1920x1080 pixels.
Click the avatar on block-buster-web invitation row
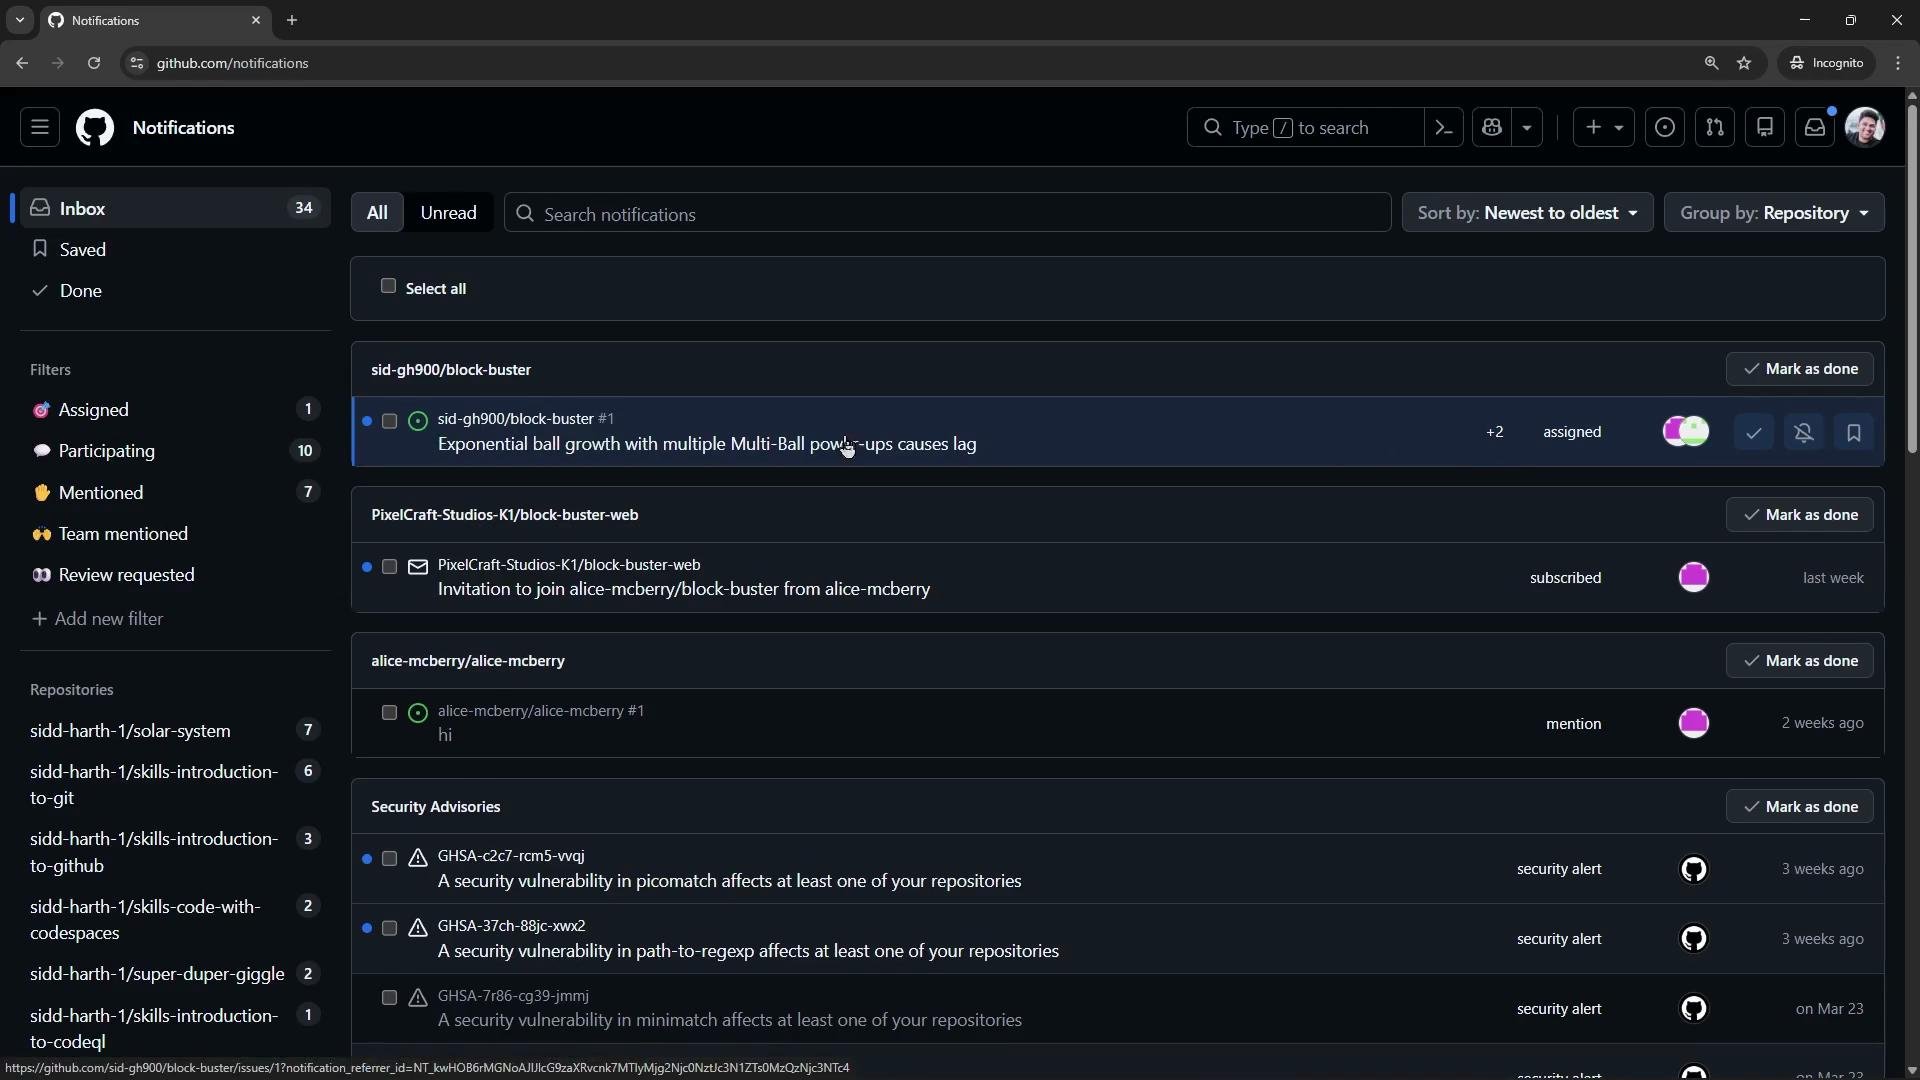(x=1694, y=578)
